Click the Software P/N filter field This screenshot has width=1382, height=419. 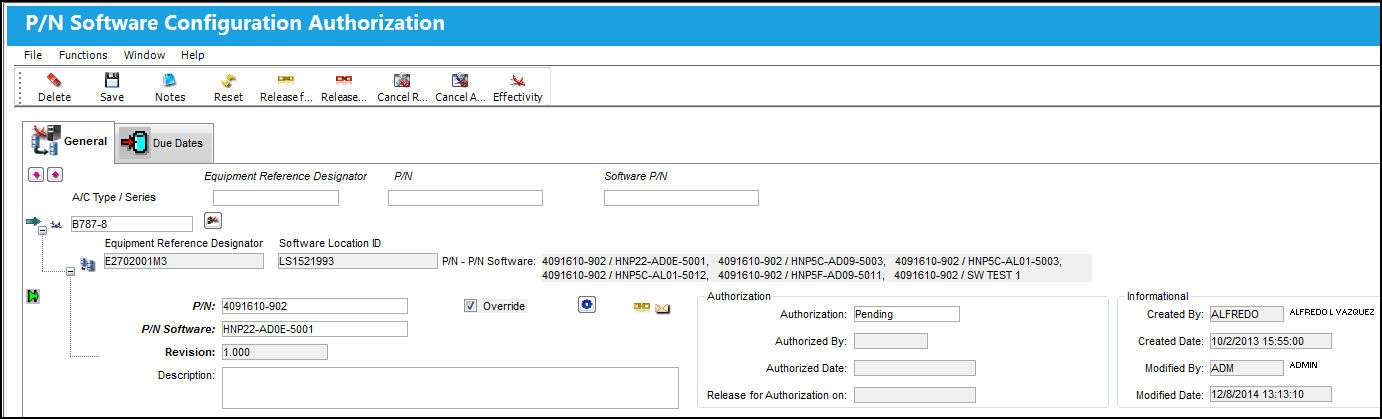coord(681,198)
